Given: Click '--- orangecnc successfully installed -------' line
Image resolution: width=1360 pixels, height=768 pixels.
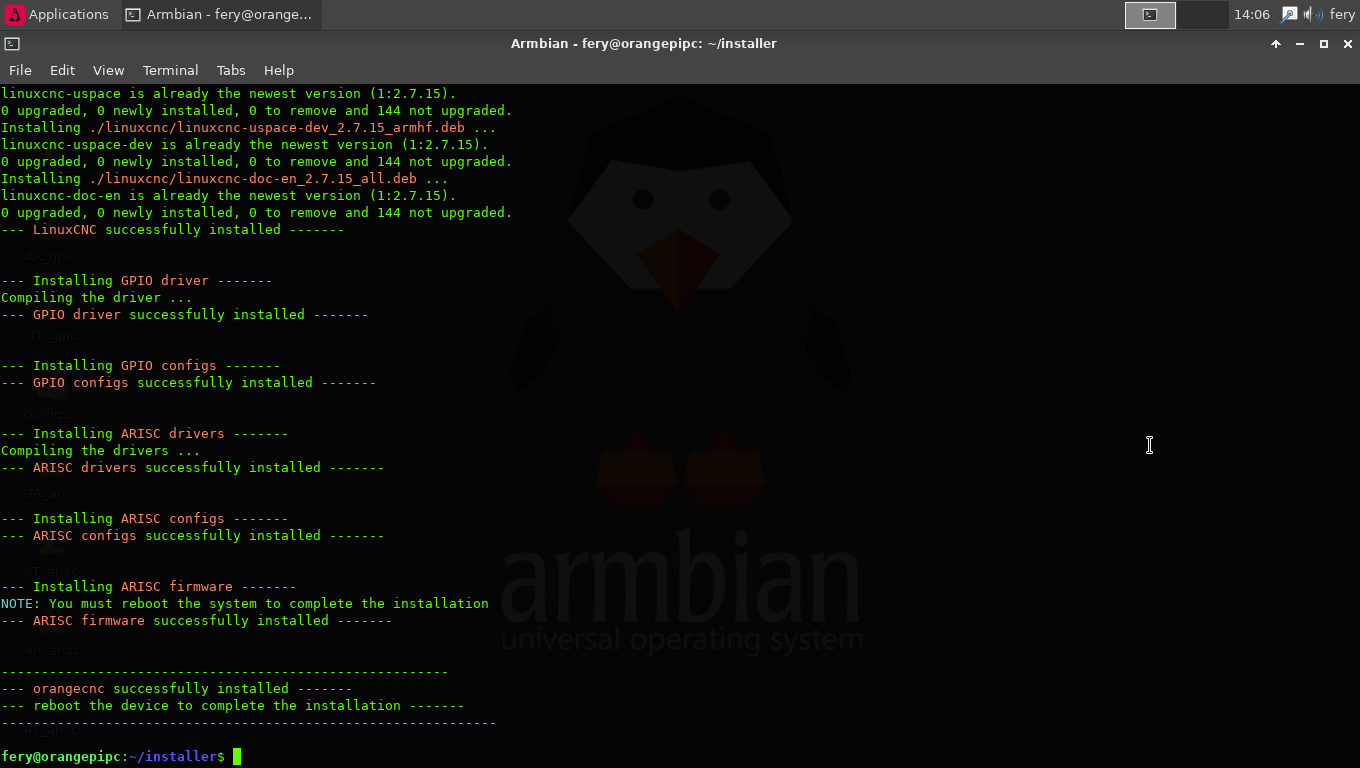Looking at the screenshot, I should [x=177, y=689].
